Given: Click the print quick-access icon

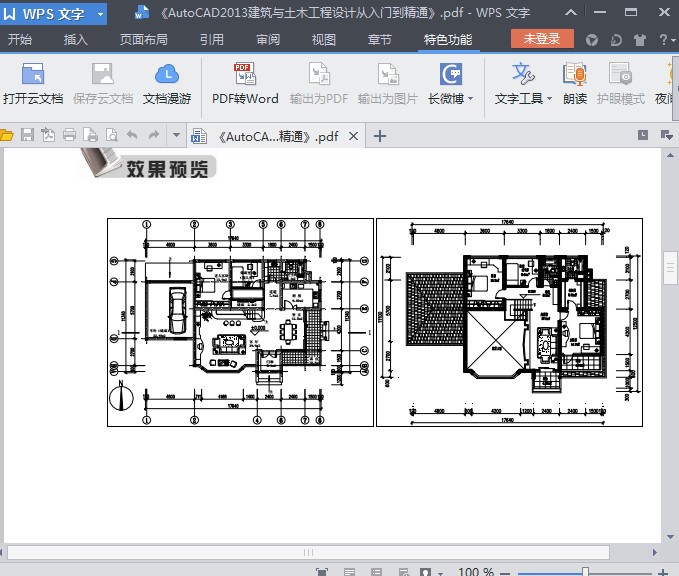Looking at the screenshot, I should (x=69, y=135).
